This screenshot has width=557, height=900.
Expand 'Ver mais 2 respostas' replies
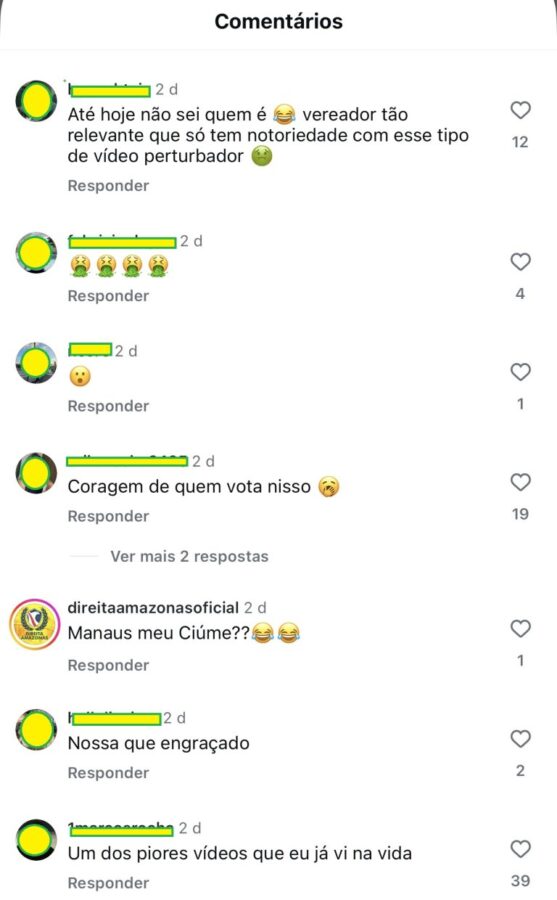189,556
